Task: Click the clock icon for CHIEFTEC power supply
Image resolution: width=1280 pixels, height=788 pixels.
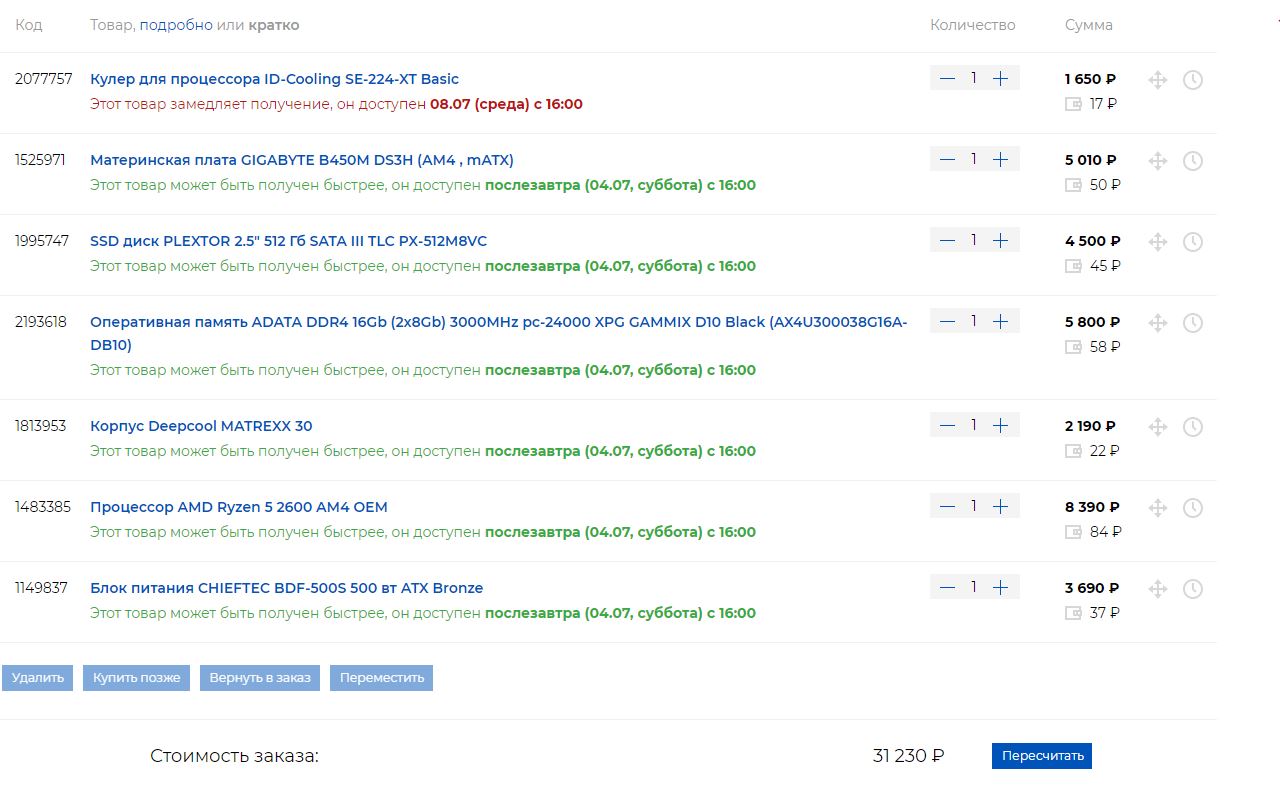Action: (x=1192, y=589)
